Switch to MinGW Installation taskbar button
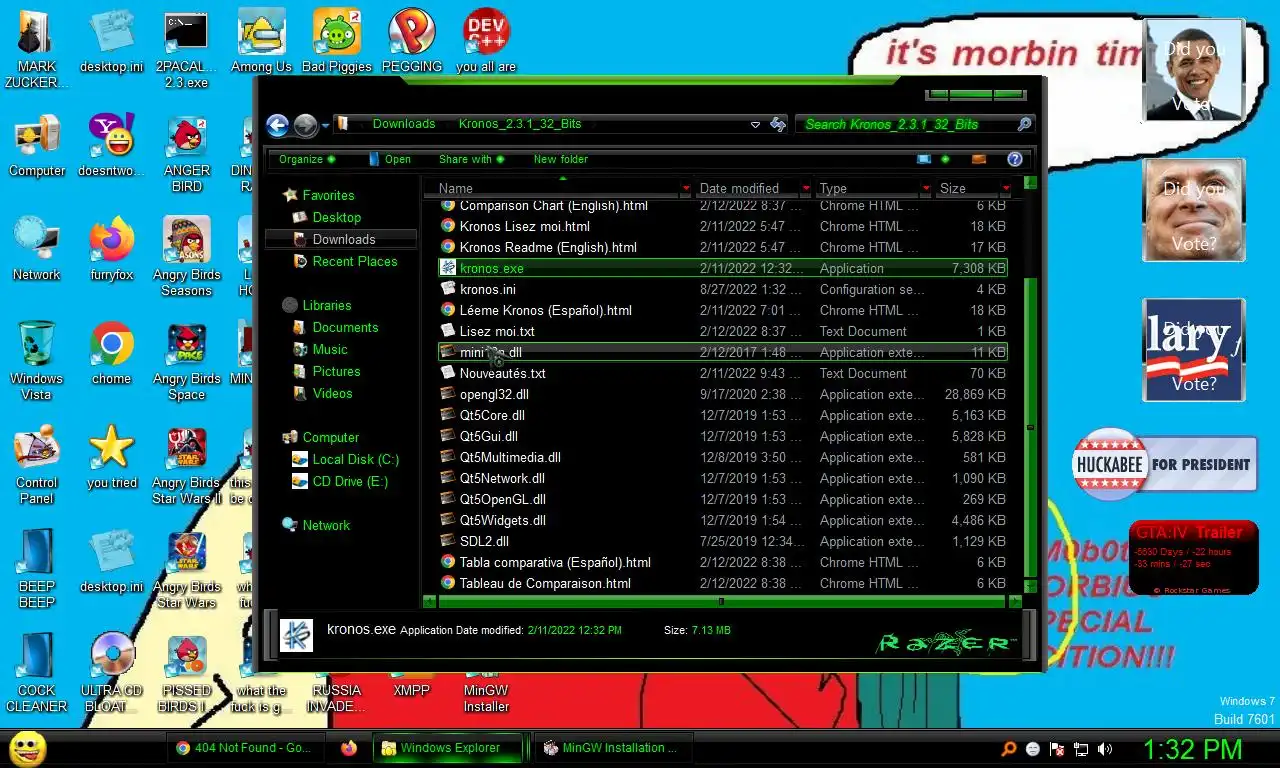The image size is (1280, 768). pos(612,747)
